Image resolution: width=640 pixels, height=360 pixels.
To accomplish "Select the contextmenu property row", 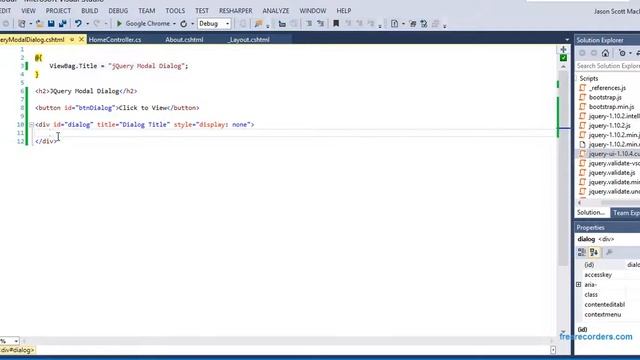I will click(608, 314).
